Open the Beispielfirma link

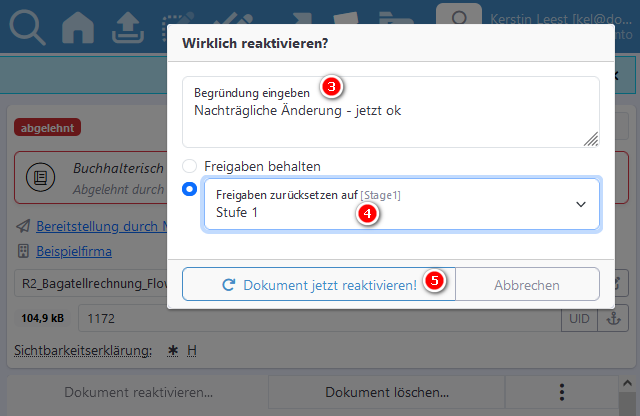pyautogui.click(x=73, y=251)
